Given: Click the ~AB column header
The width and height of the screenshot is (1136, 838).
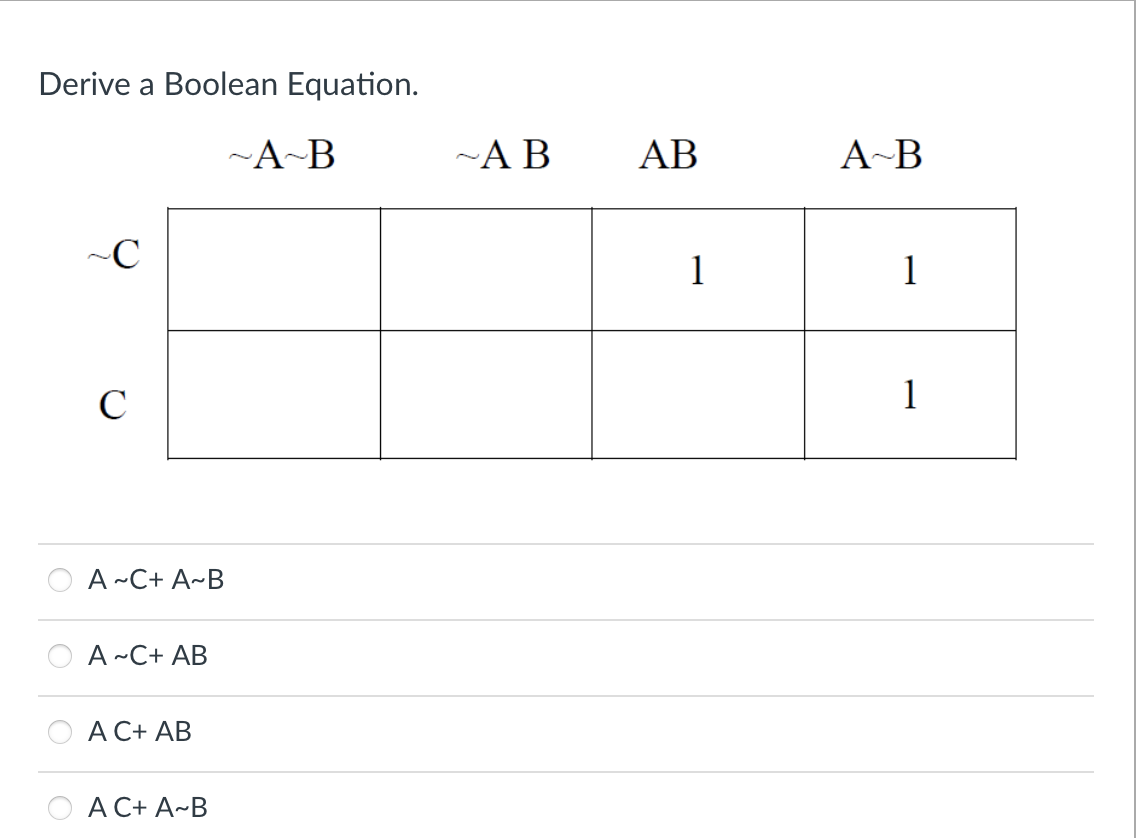Looking at the screenshot, I should coord(505,156).
